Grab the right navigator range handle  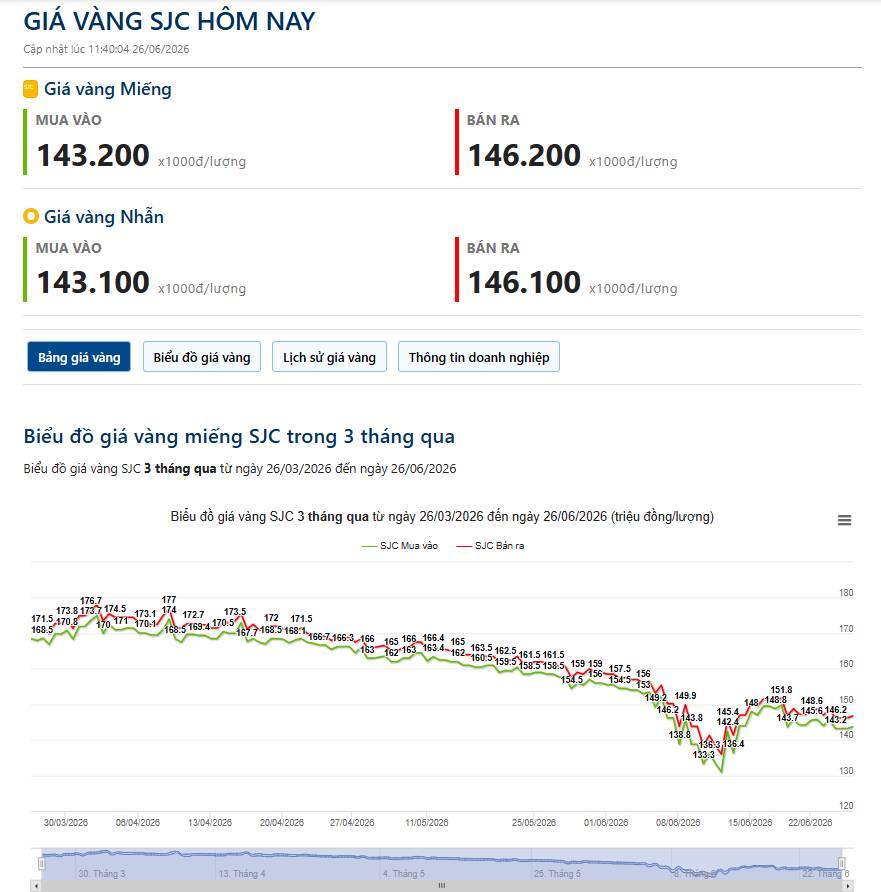point(842,864)
